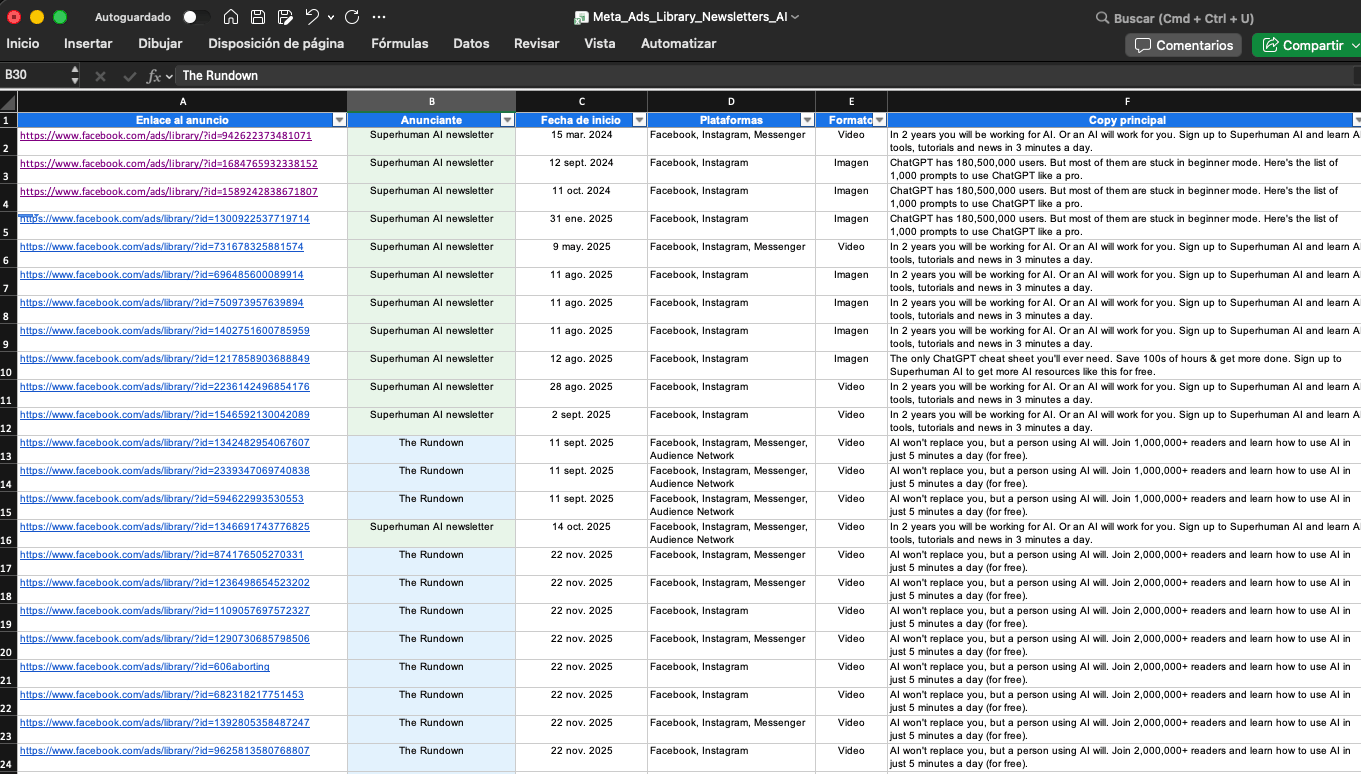Select the column C header
This screenshot has height=774, width=1361.
581,102
